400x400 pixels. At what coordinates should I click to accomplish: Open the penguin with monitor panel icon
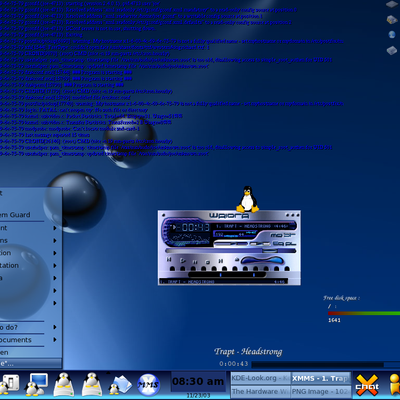tap(37, 384)
